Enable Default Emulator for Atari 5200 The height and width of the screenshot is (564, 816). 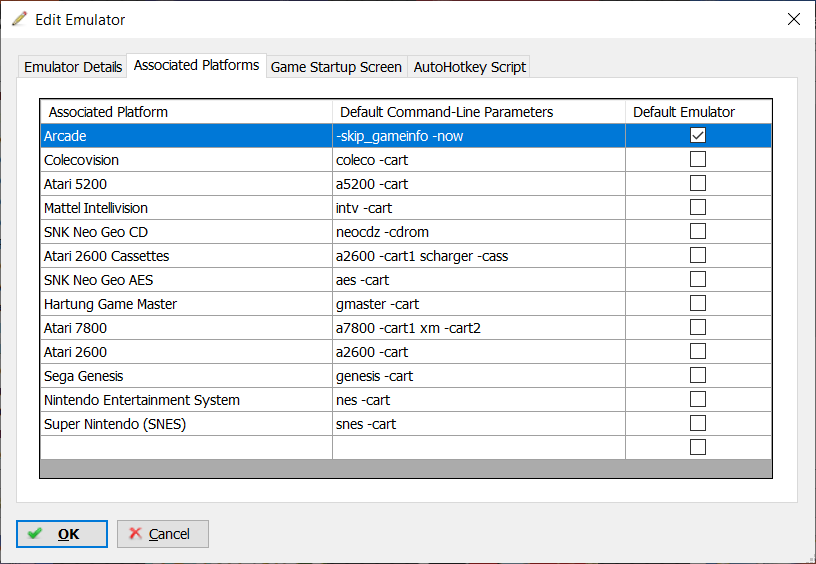698,183
